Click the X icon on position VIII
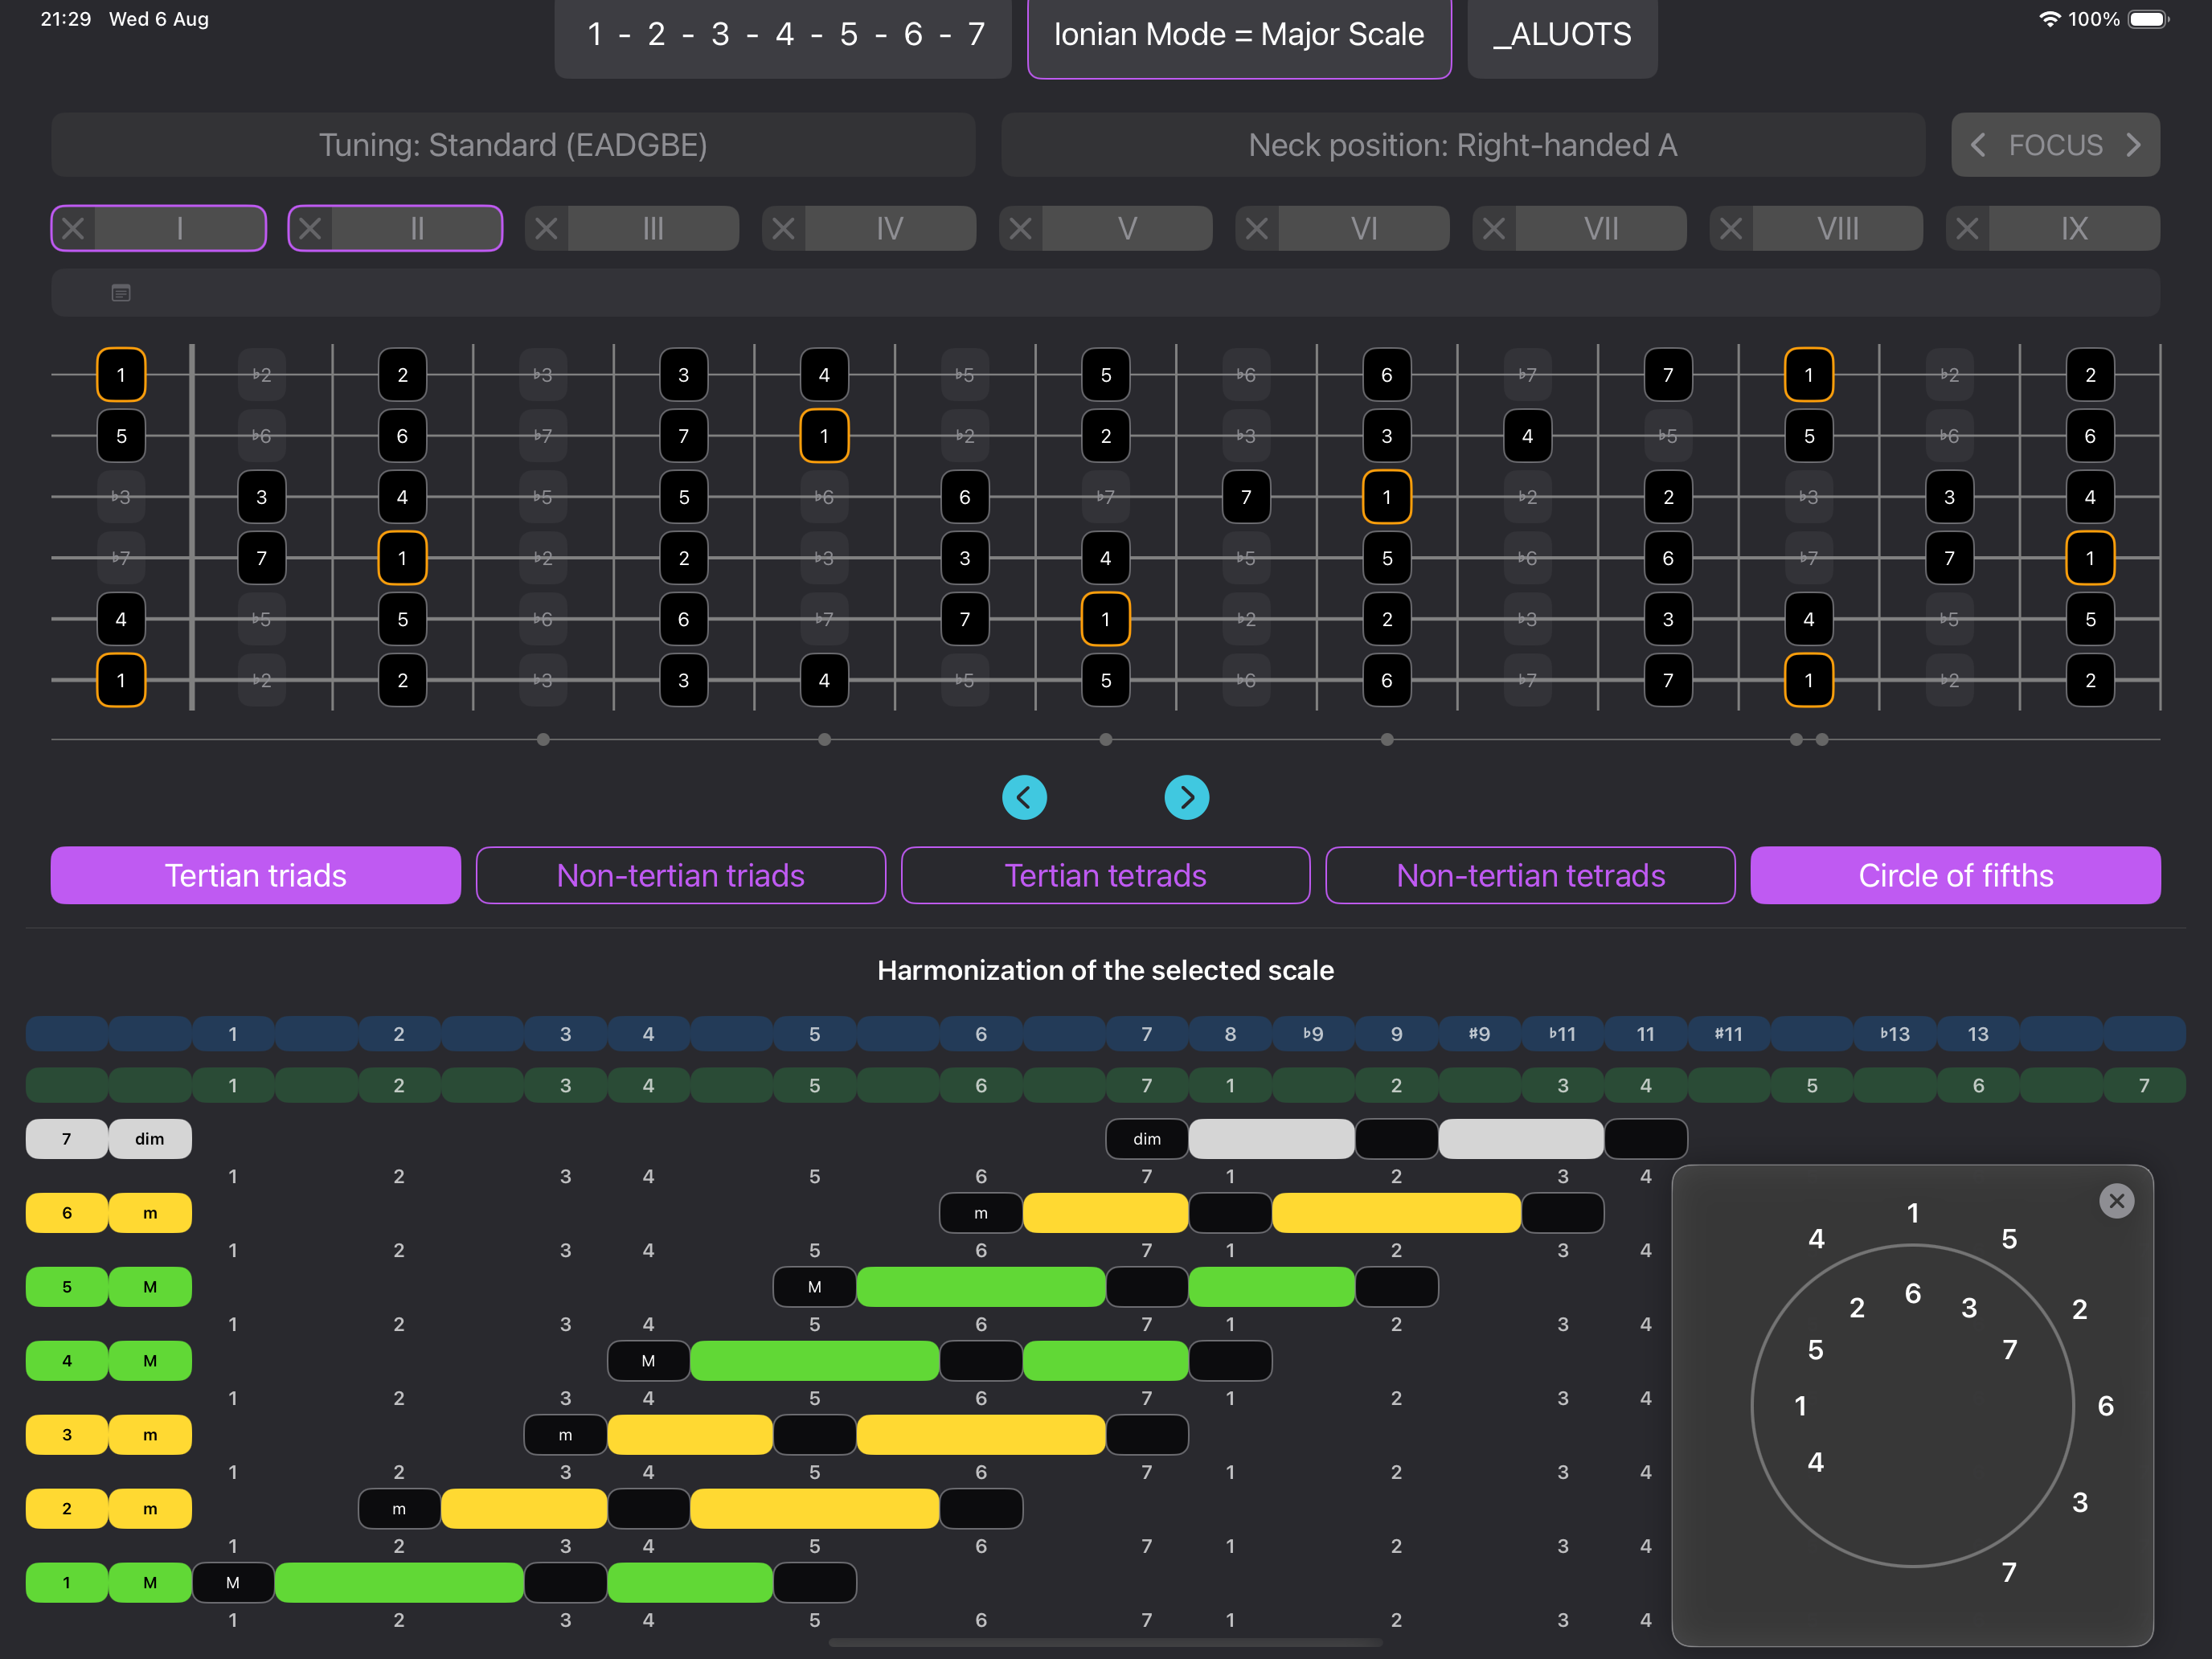 [x=1731, y=229]
